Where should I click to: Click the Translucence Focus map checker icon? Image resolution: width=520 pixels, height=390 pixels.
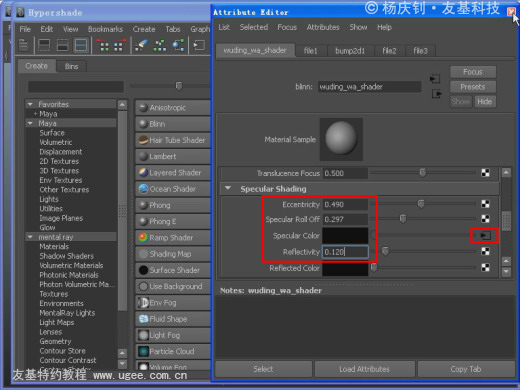(485, 173)
